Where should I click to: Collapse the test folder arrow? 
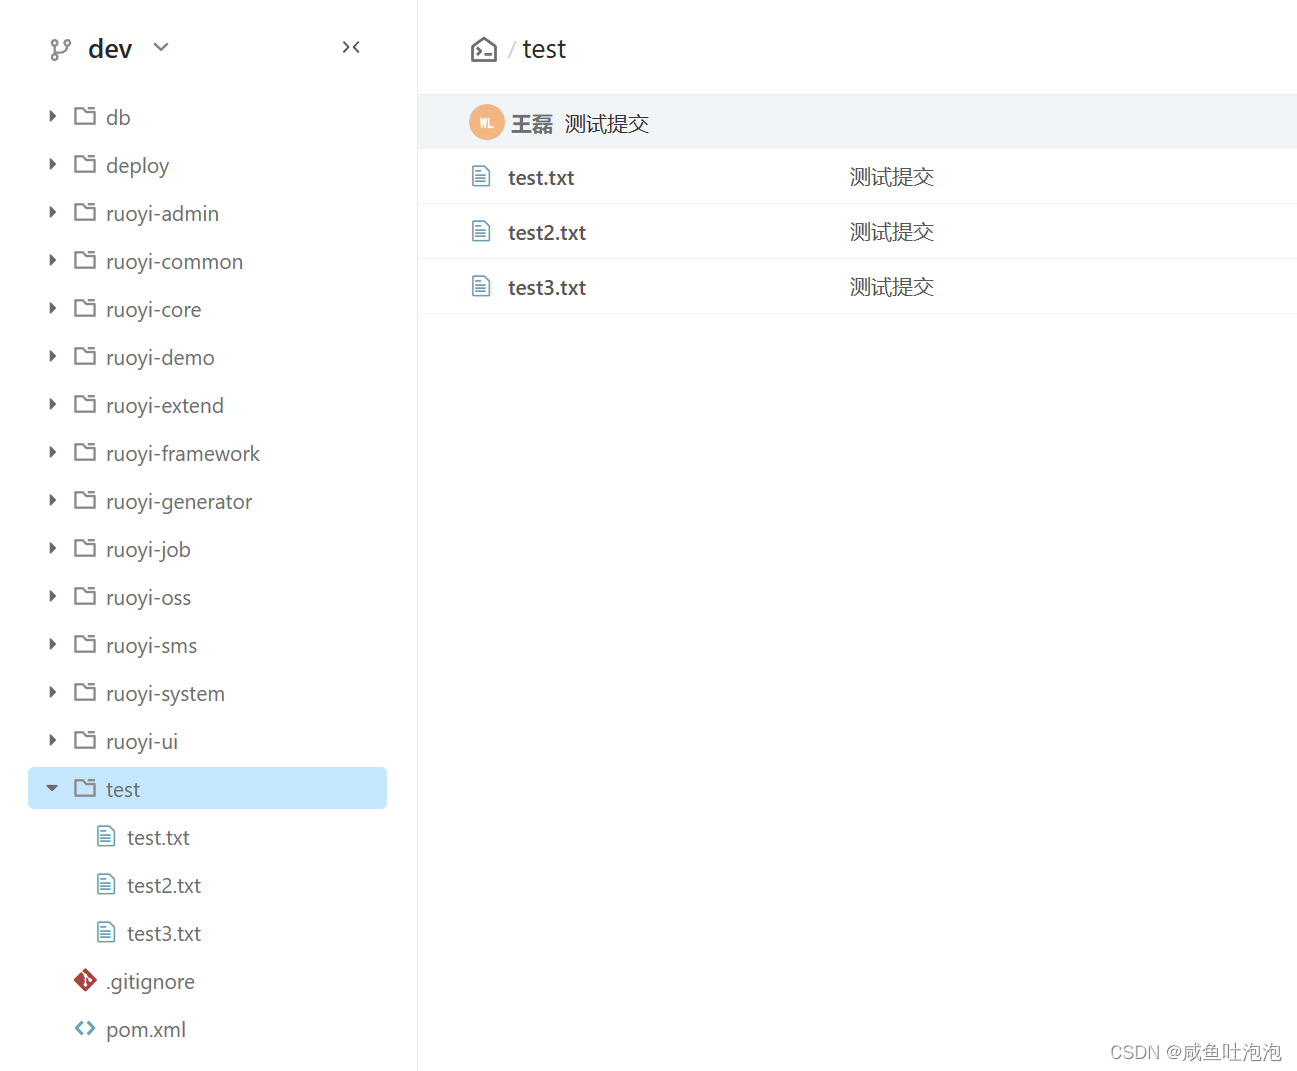coord(52,789)
